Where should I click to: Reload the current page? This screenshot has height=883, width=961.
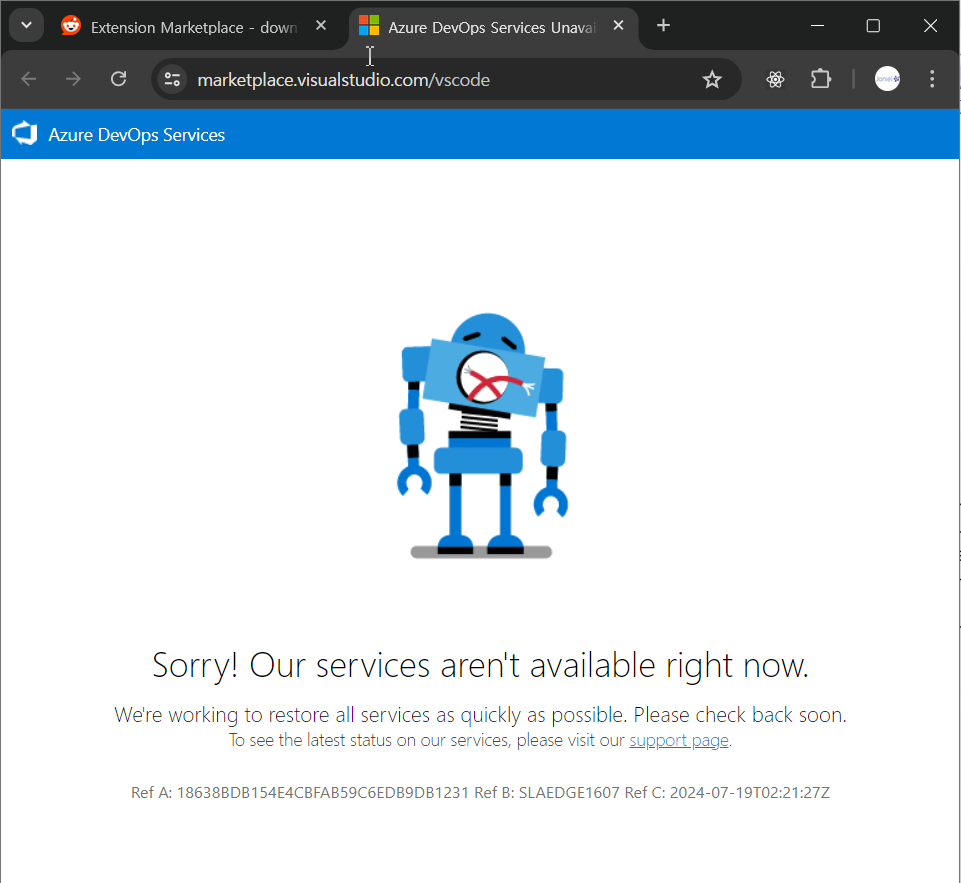118,79
